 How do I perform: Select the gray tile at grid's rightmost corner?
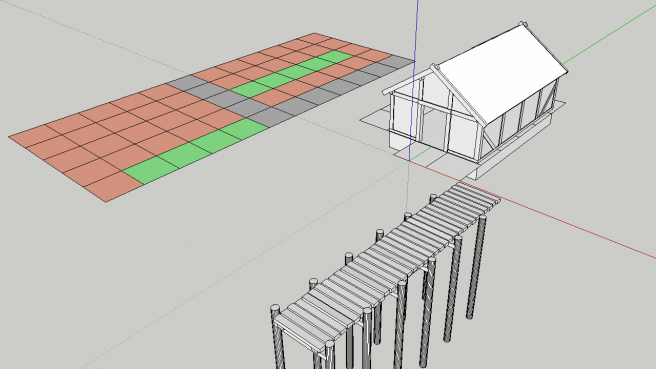[x=396, y=62]
